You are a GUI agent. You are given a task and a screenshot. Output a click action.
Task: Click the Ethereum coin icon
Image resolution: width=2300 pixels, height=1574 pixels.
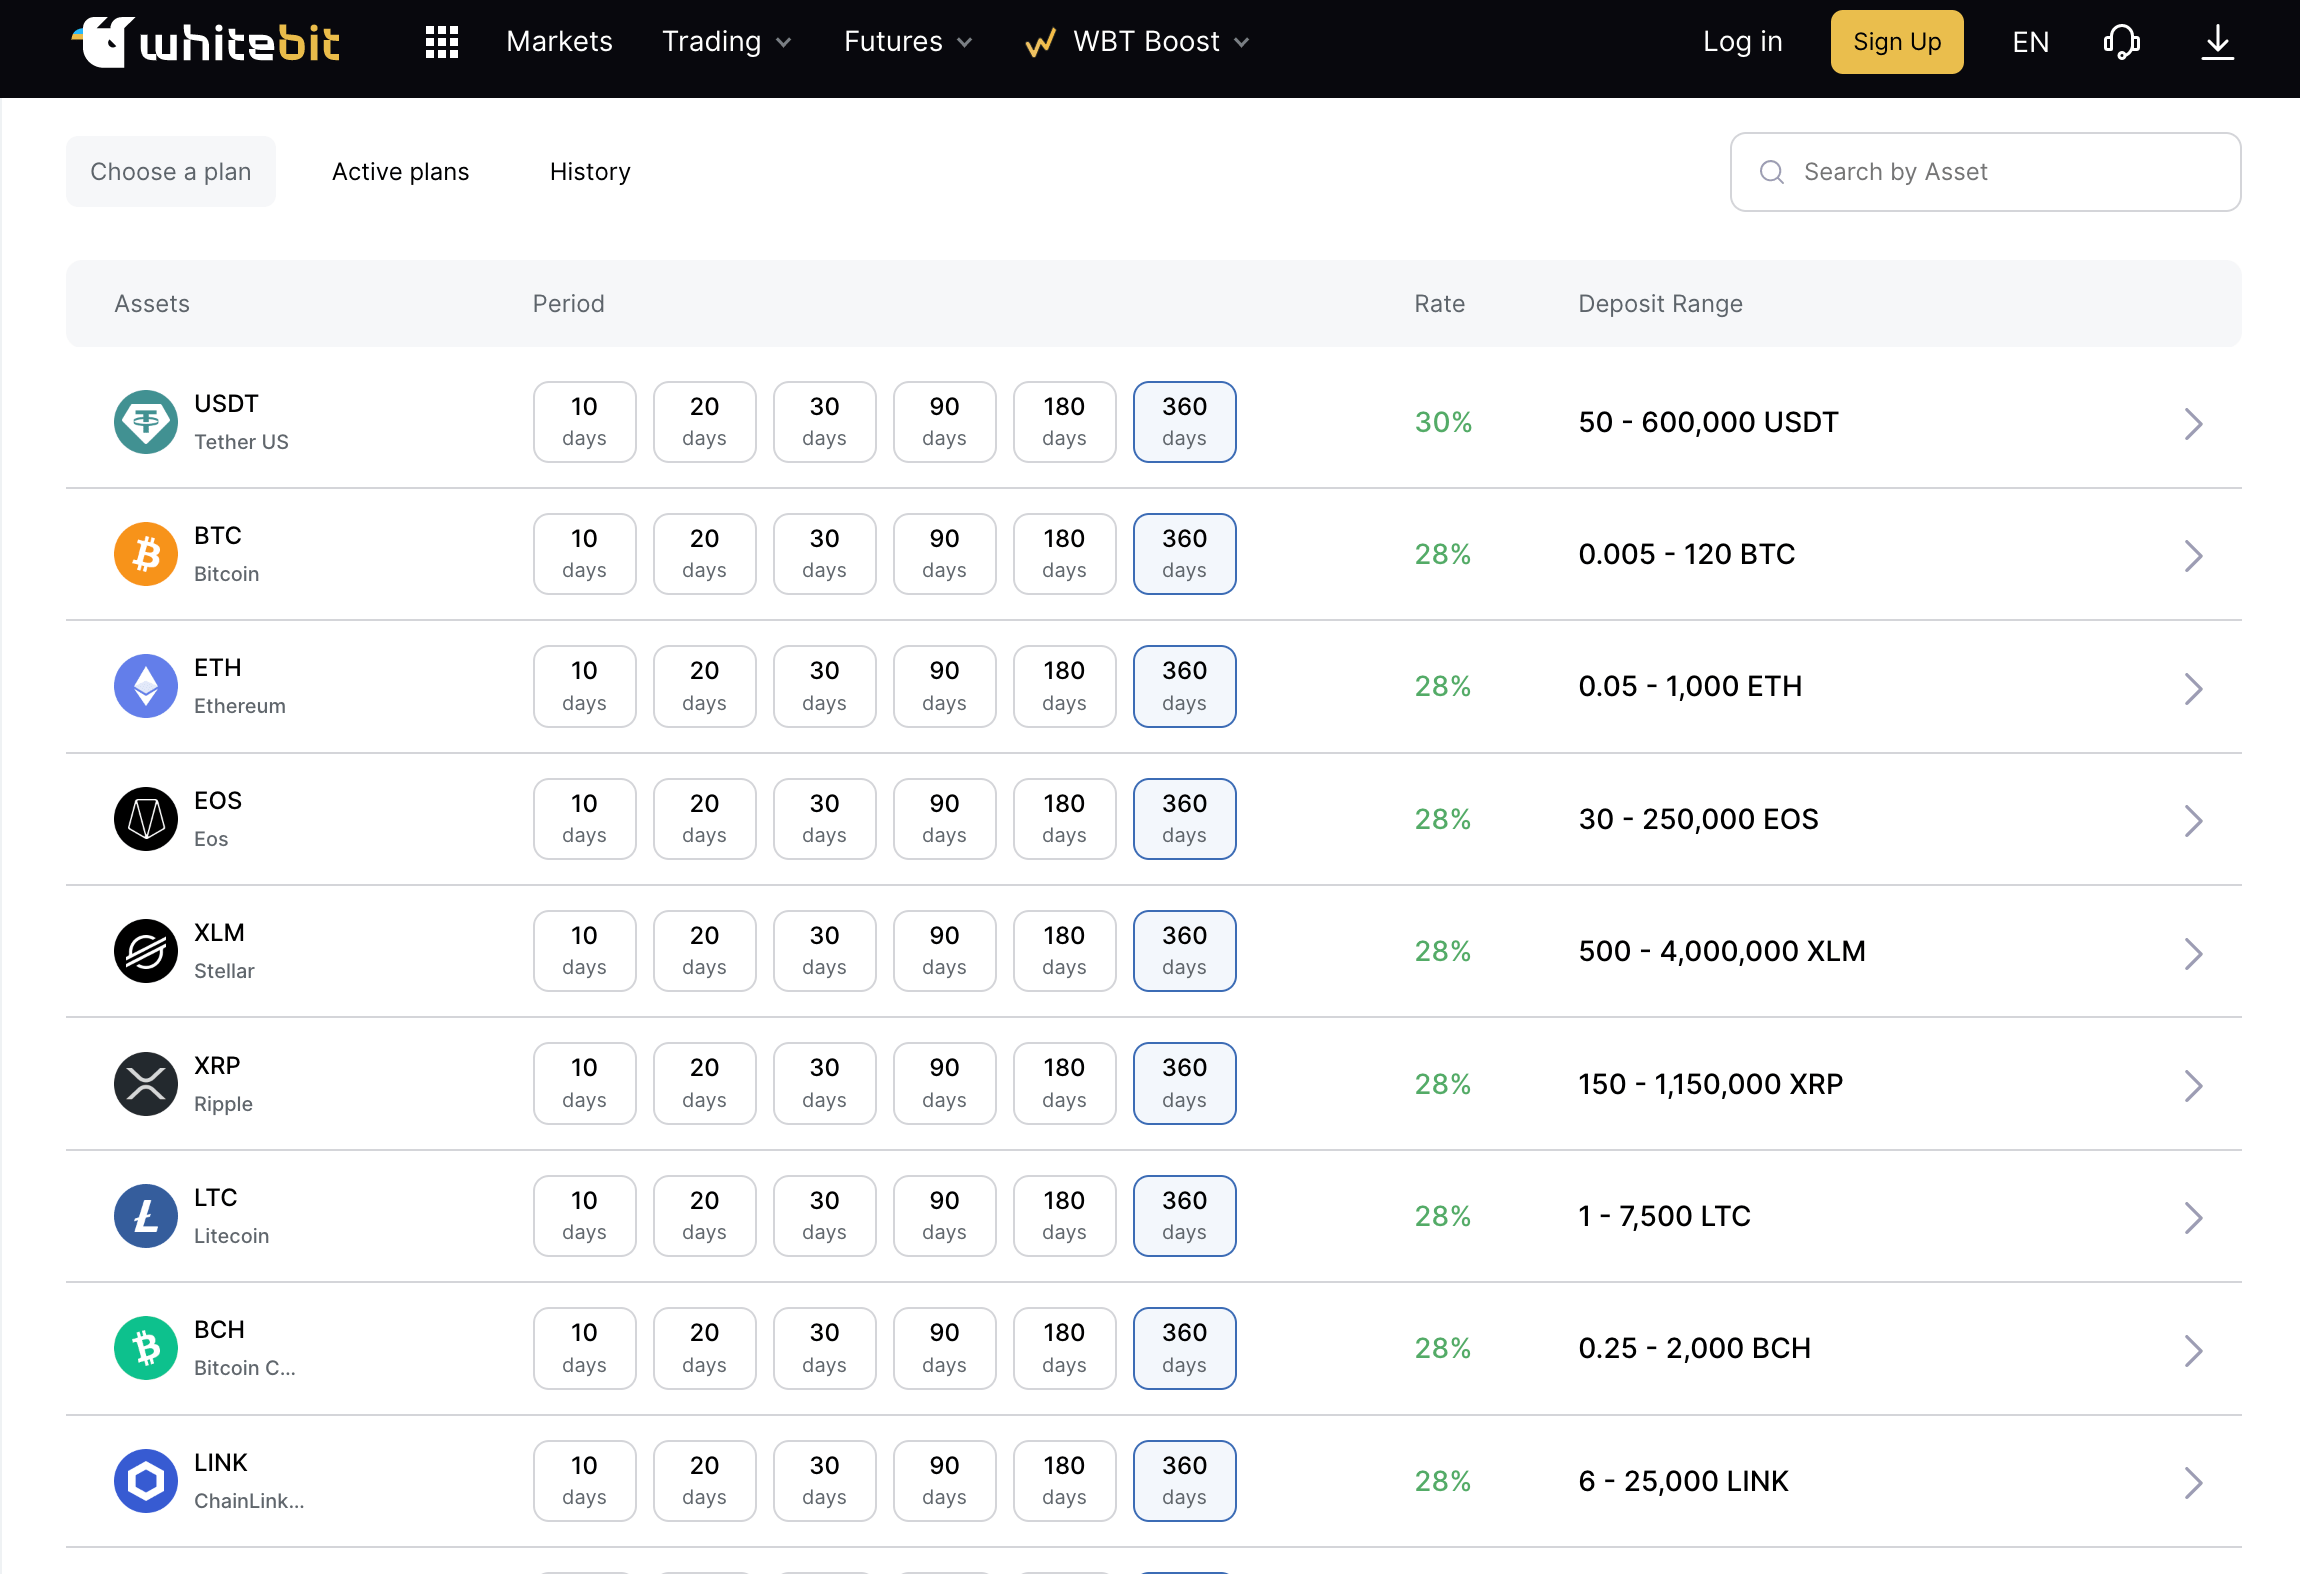click(x=146, y=686)
